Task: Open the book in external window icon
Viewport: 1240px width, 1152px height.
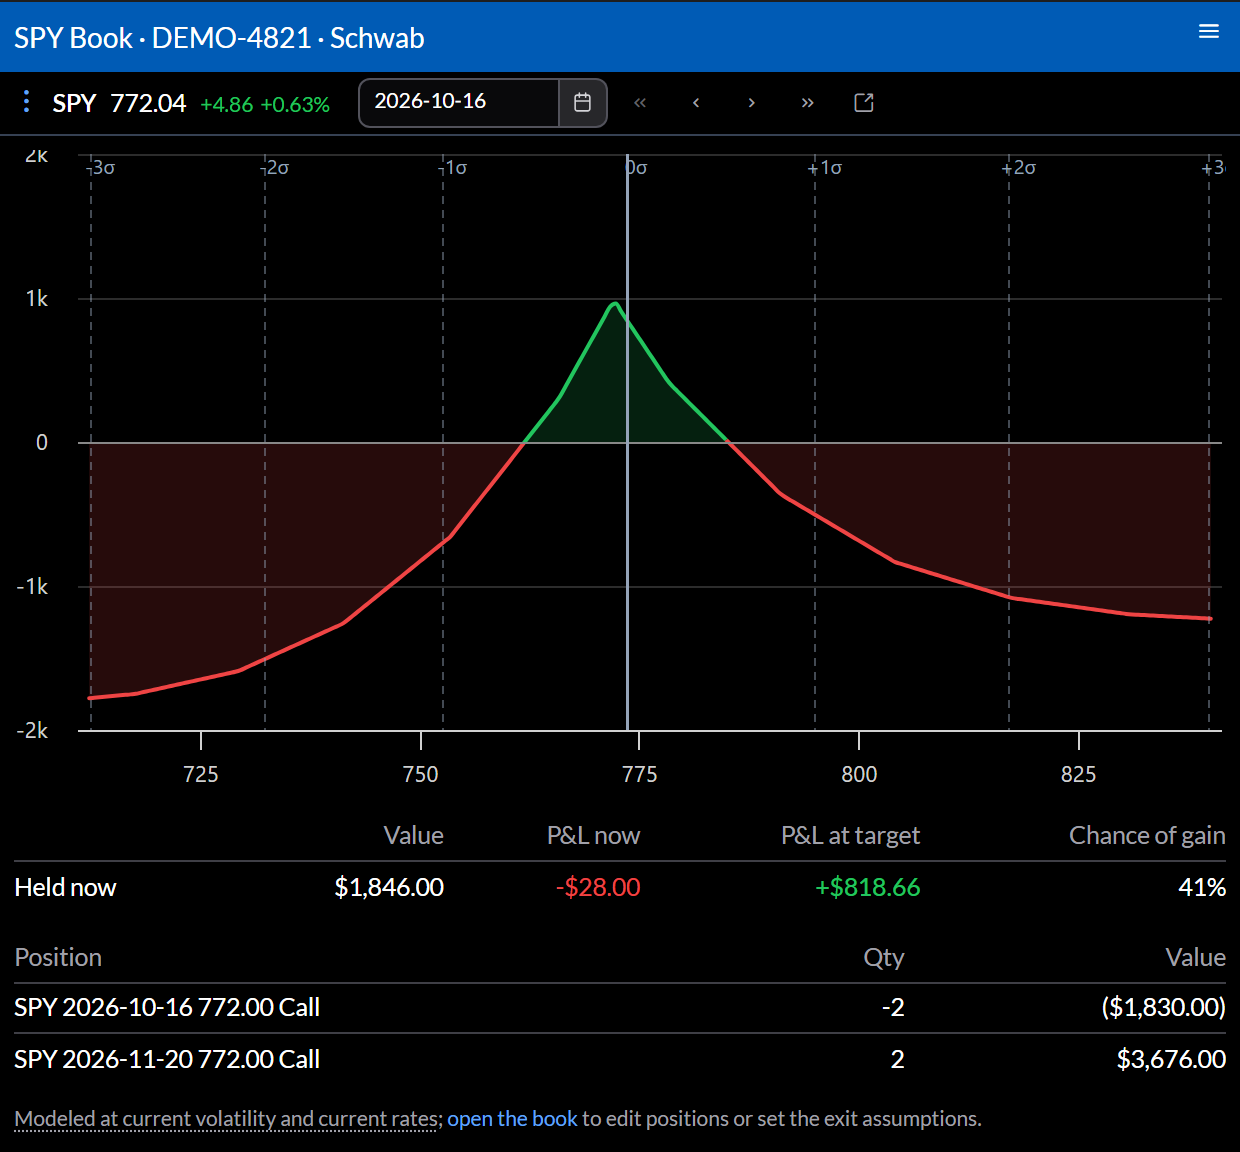Action: click(x=864, y=103)
